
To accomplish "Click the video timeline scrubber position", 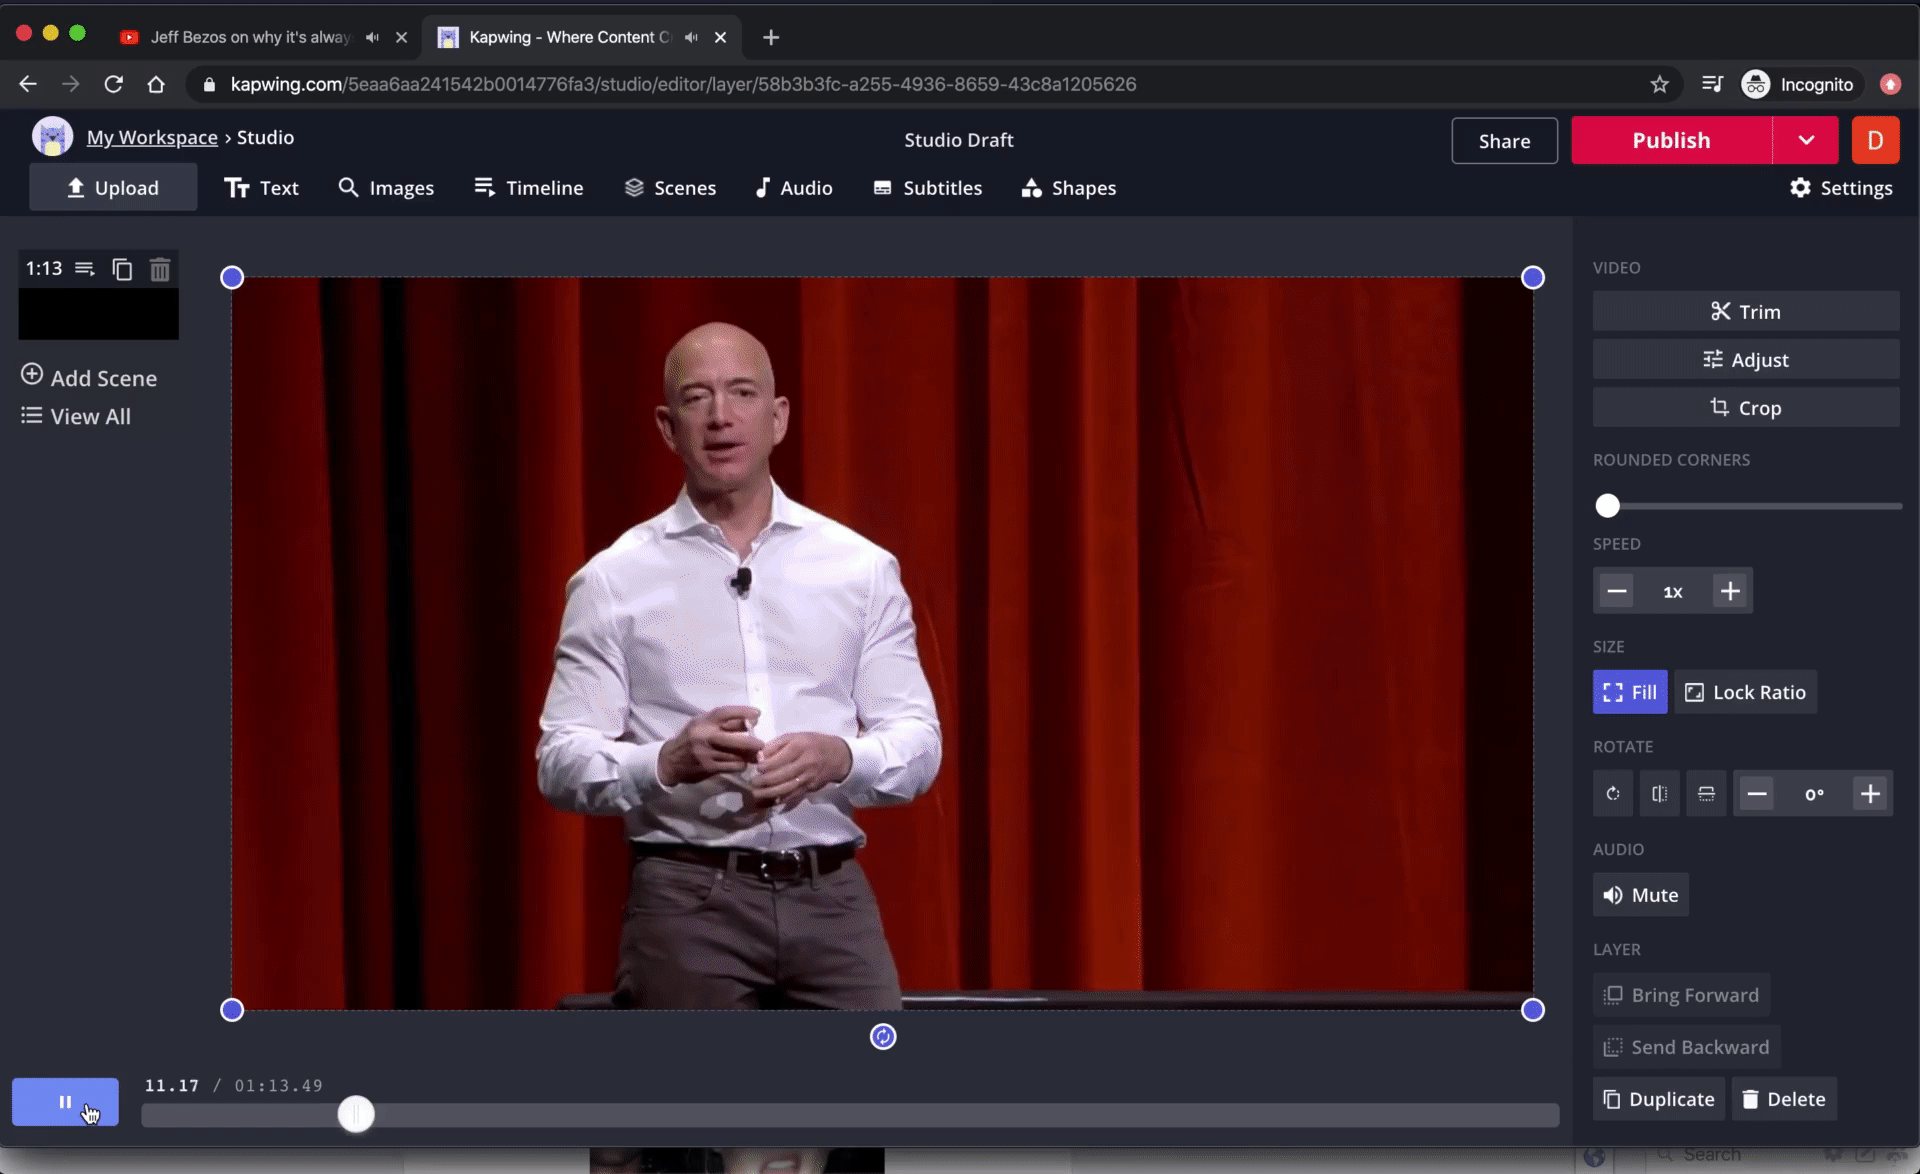I will (x=357, y=1115).
